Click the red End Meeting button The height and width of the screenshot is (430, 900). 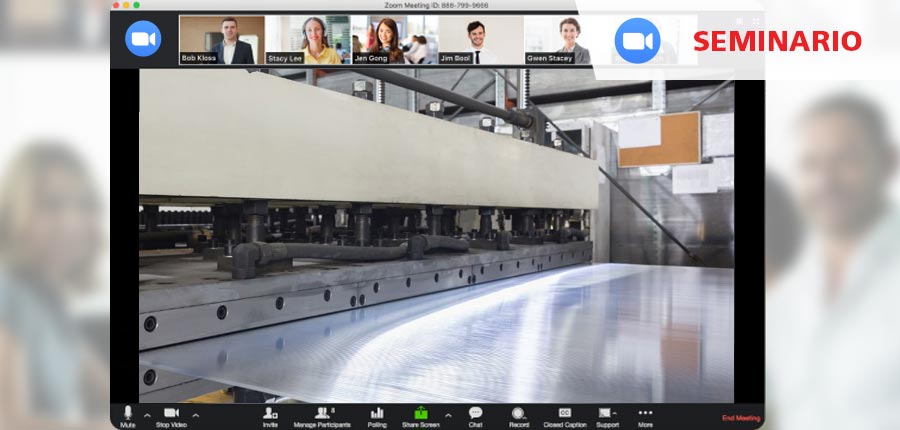(741, 418)
